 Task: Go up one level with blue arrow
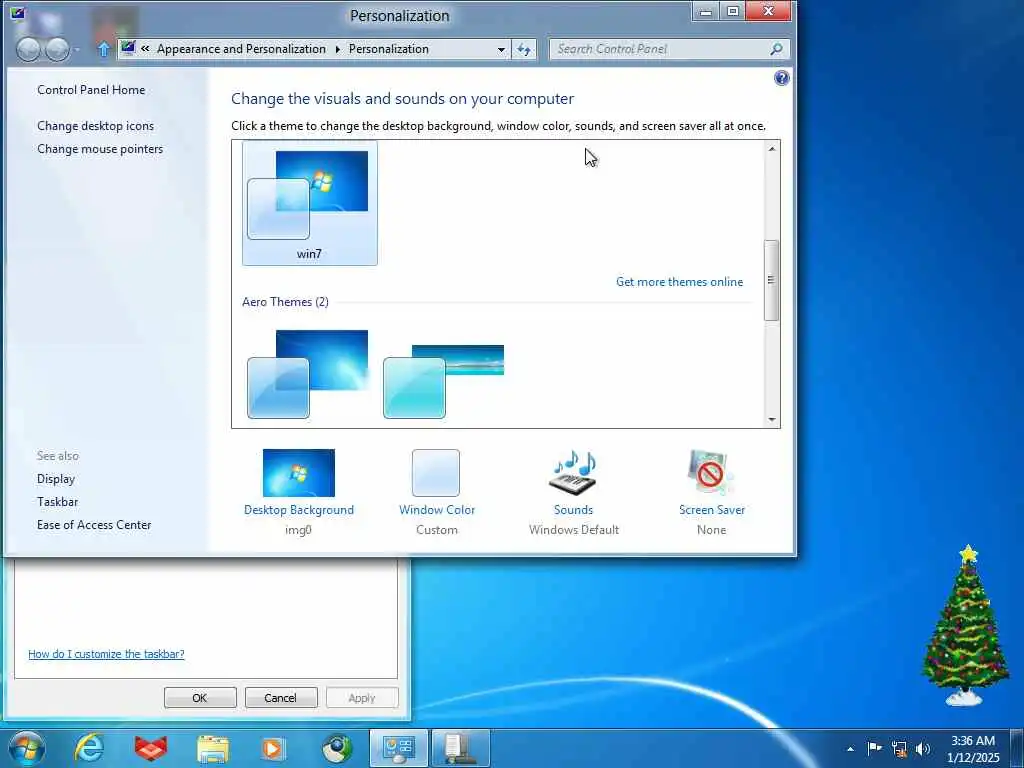coord(103,49)
